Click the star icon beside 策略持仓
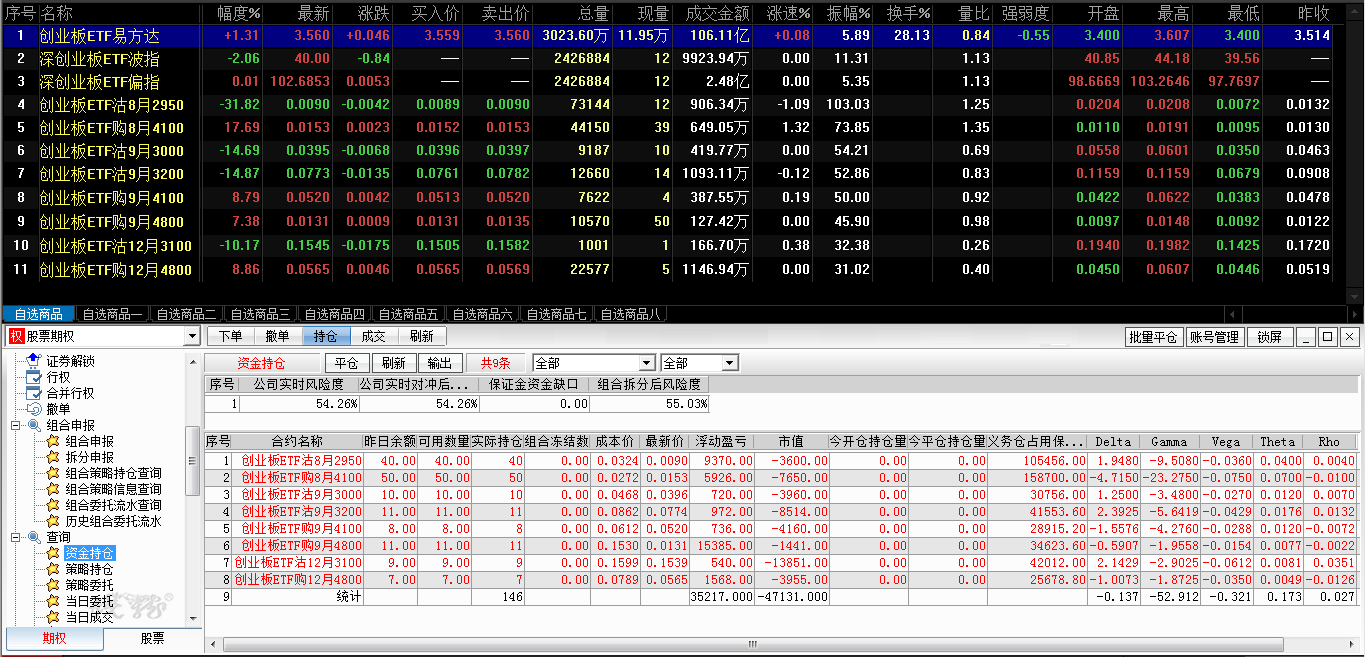1365x657 pixels. point(54,569)
